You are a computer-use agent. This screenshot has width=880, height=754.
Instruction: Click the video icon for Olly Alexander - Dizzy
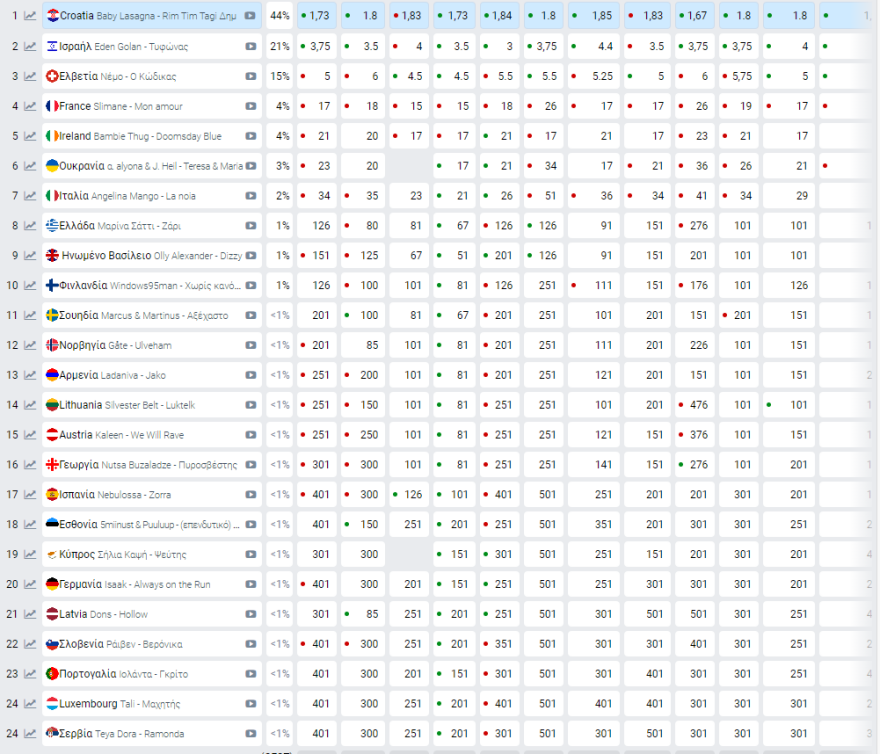pyautogui.click(x=250, y=256)
